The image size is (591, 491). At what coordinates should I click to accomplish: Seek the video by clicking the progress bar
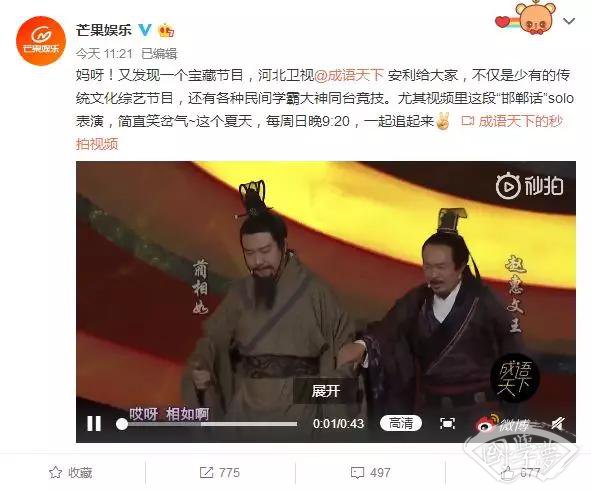tap(207, 424)
